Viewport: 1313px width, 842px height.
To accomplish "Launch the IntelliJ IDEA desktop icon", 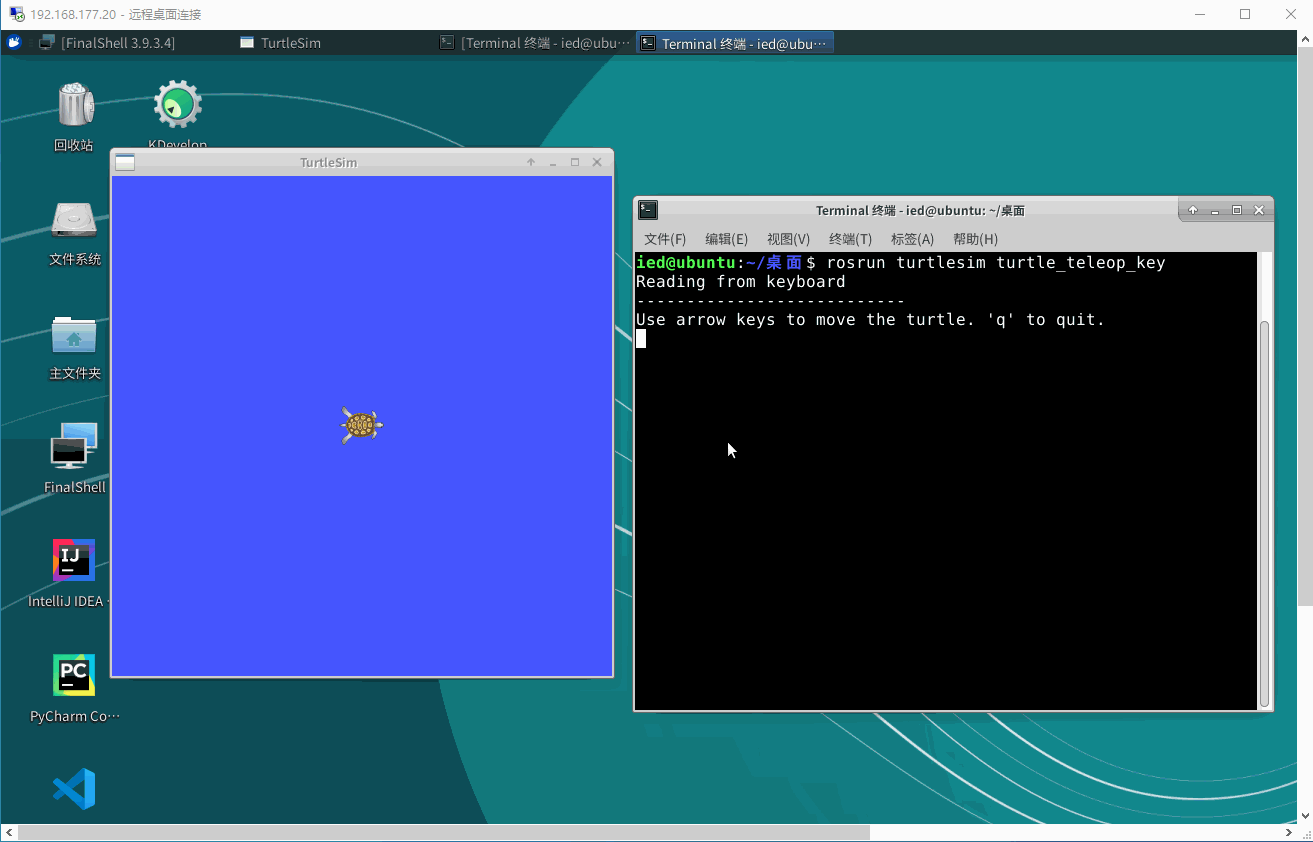I will [74, 560].
